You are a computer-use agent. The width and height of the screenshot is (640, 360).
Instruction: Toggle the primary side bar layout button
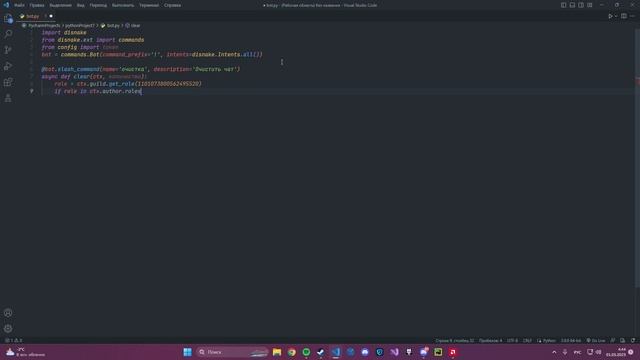click(x=563, y=5)
